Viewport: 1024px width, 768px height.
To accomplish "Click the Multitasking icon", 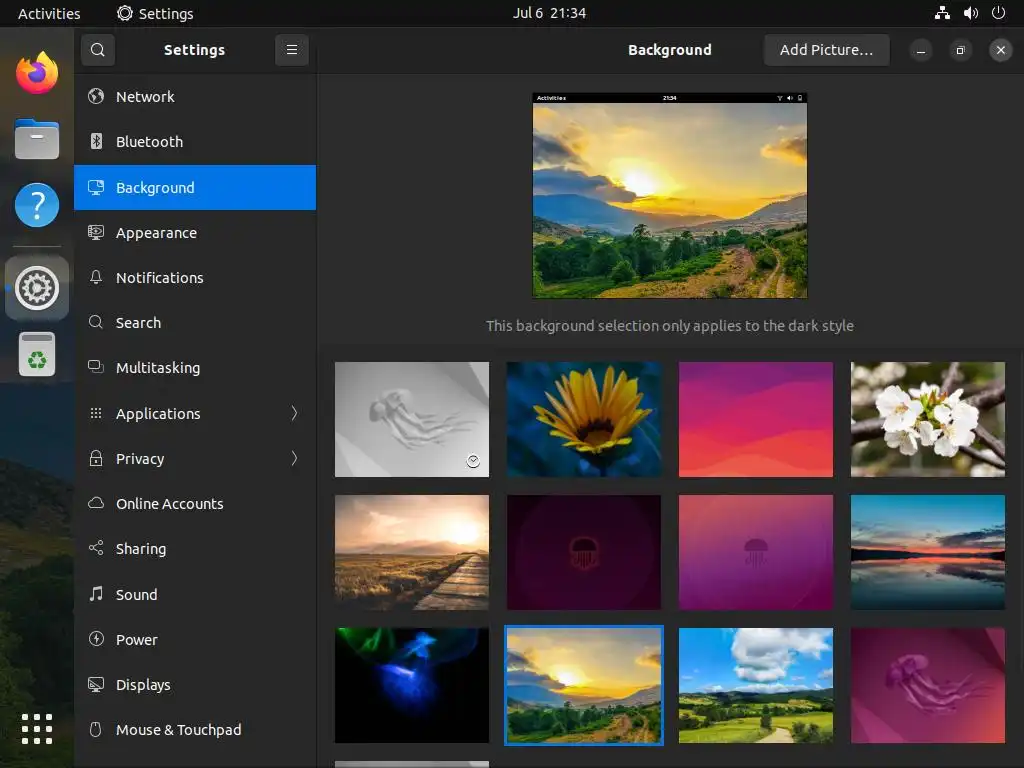I will 96,367.
